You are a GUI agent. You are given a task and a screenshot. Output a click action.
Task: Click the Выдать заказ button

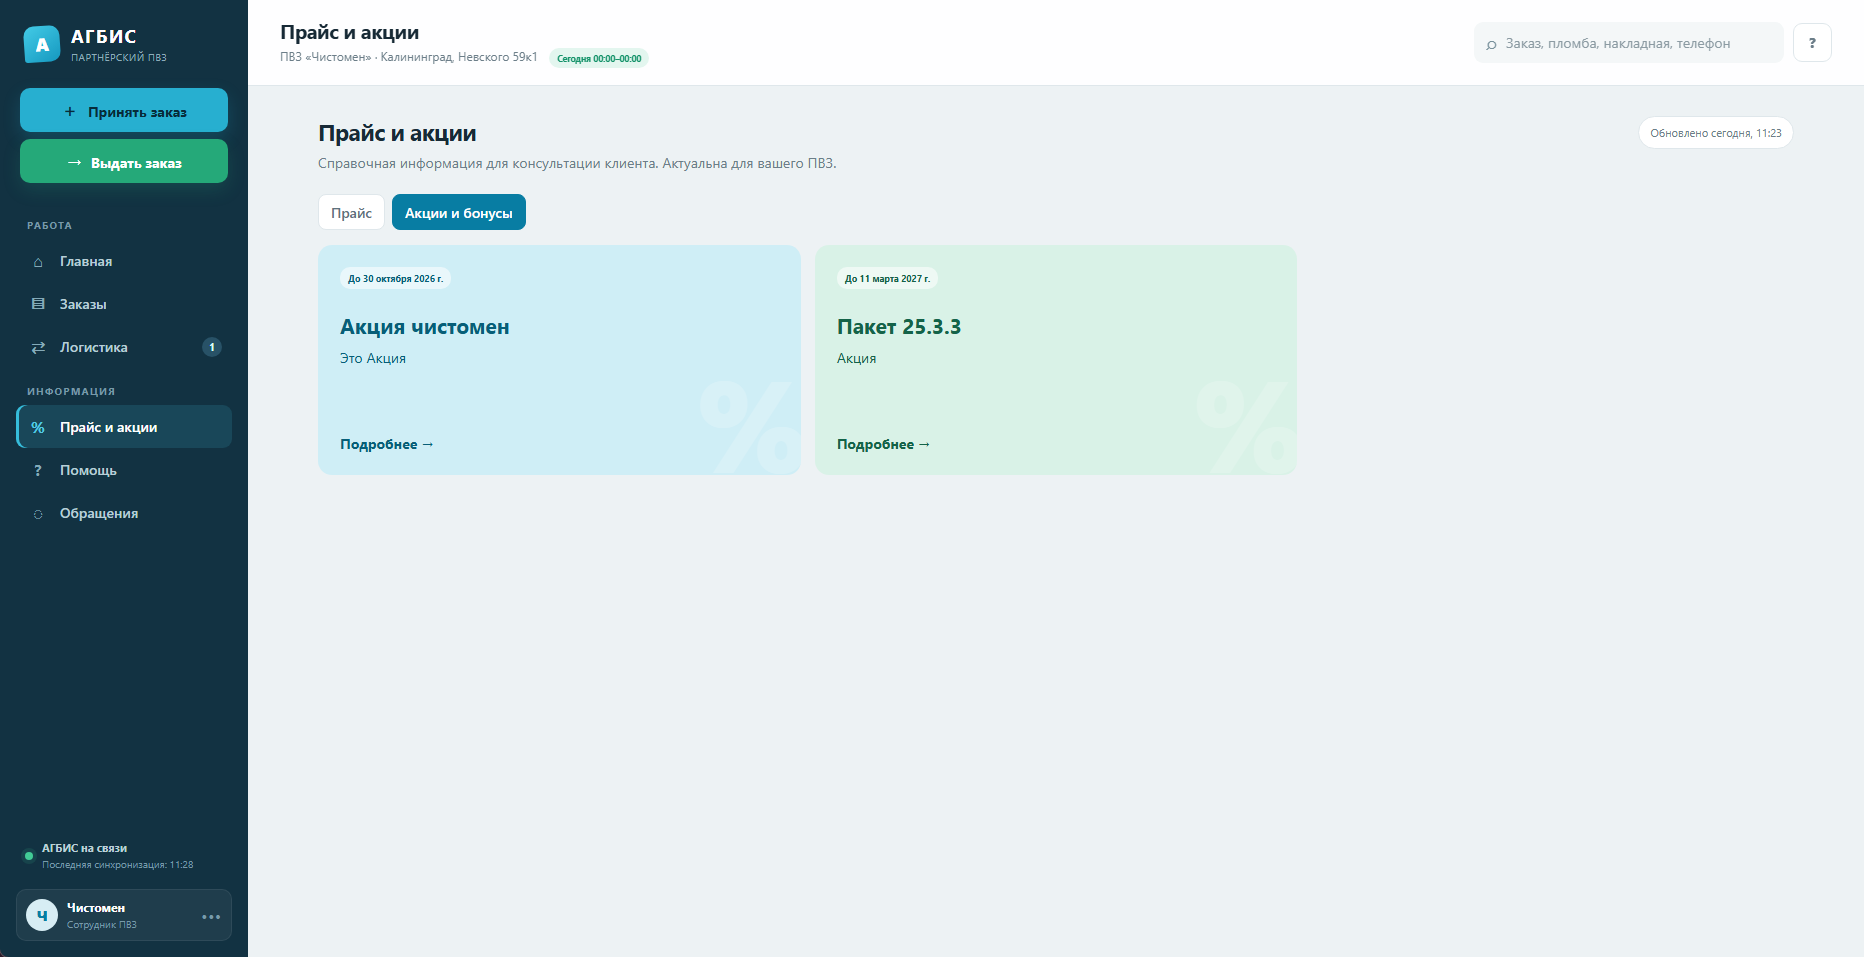pyautogui.click(x=124, y=161)
